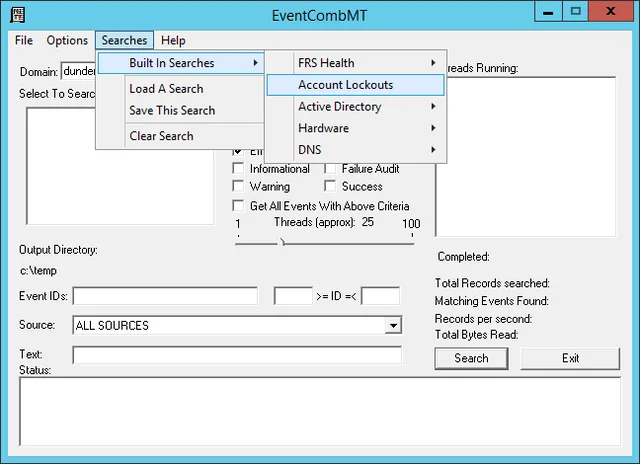Open the Help menu

pos(173,40)
